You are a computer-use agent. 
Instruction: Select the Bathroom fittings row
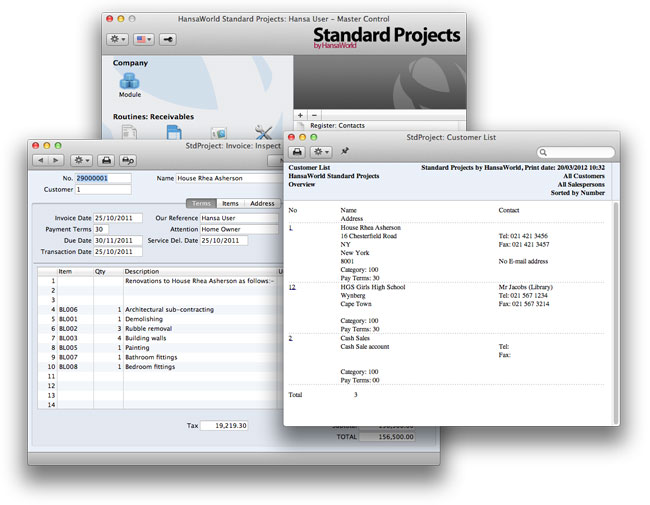point(160,357)
